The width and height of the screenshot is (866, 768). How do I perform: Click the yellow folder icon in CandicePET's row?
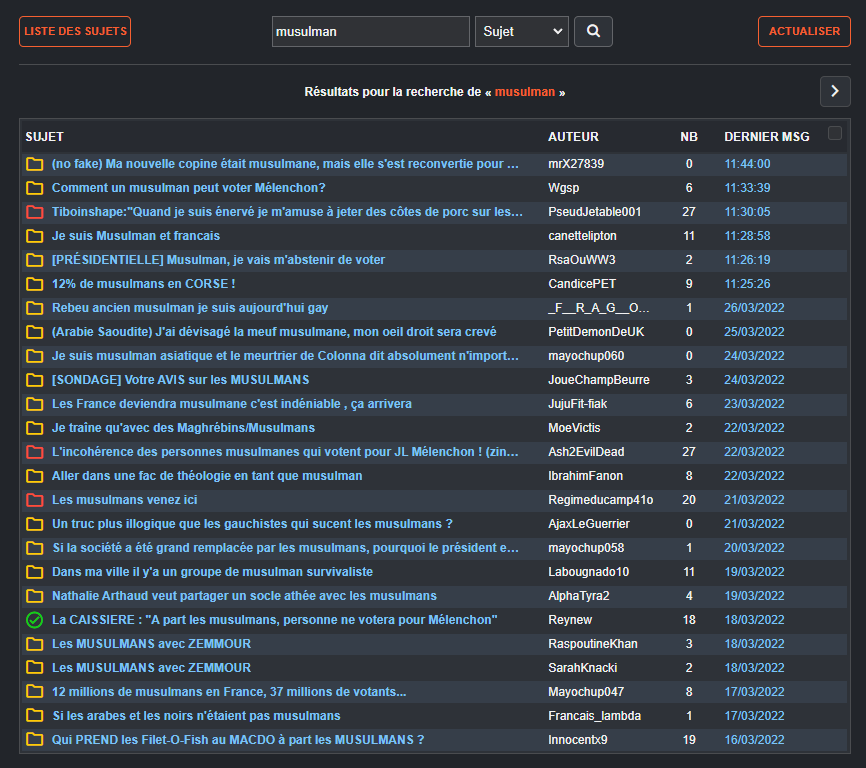pyautogui.click(x=35, y=284)
